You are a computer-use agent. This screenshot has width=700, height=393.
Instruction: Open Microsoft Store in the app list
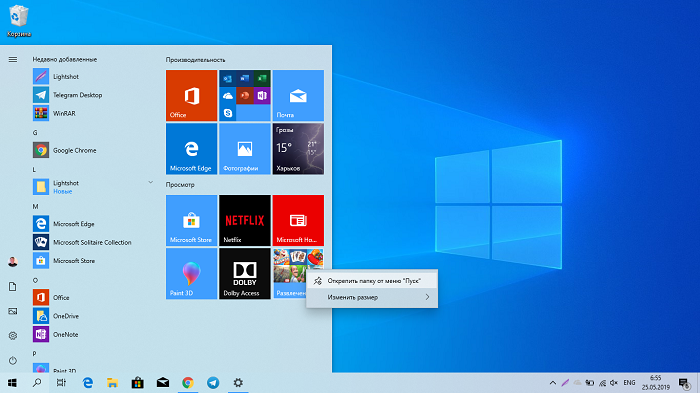tap(93, 261)
